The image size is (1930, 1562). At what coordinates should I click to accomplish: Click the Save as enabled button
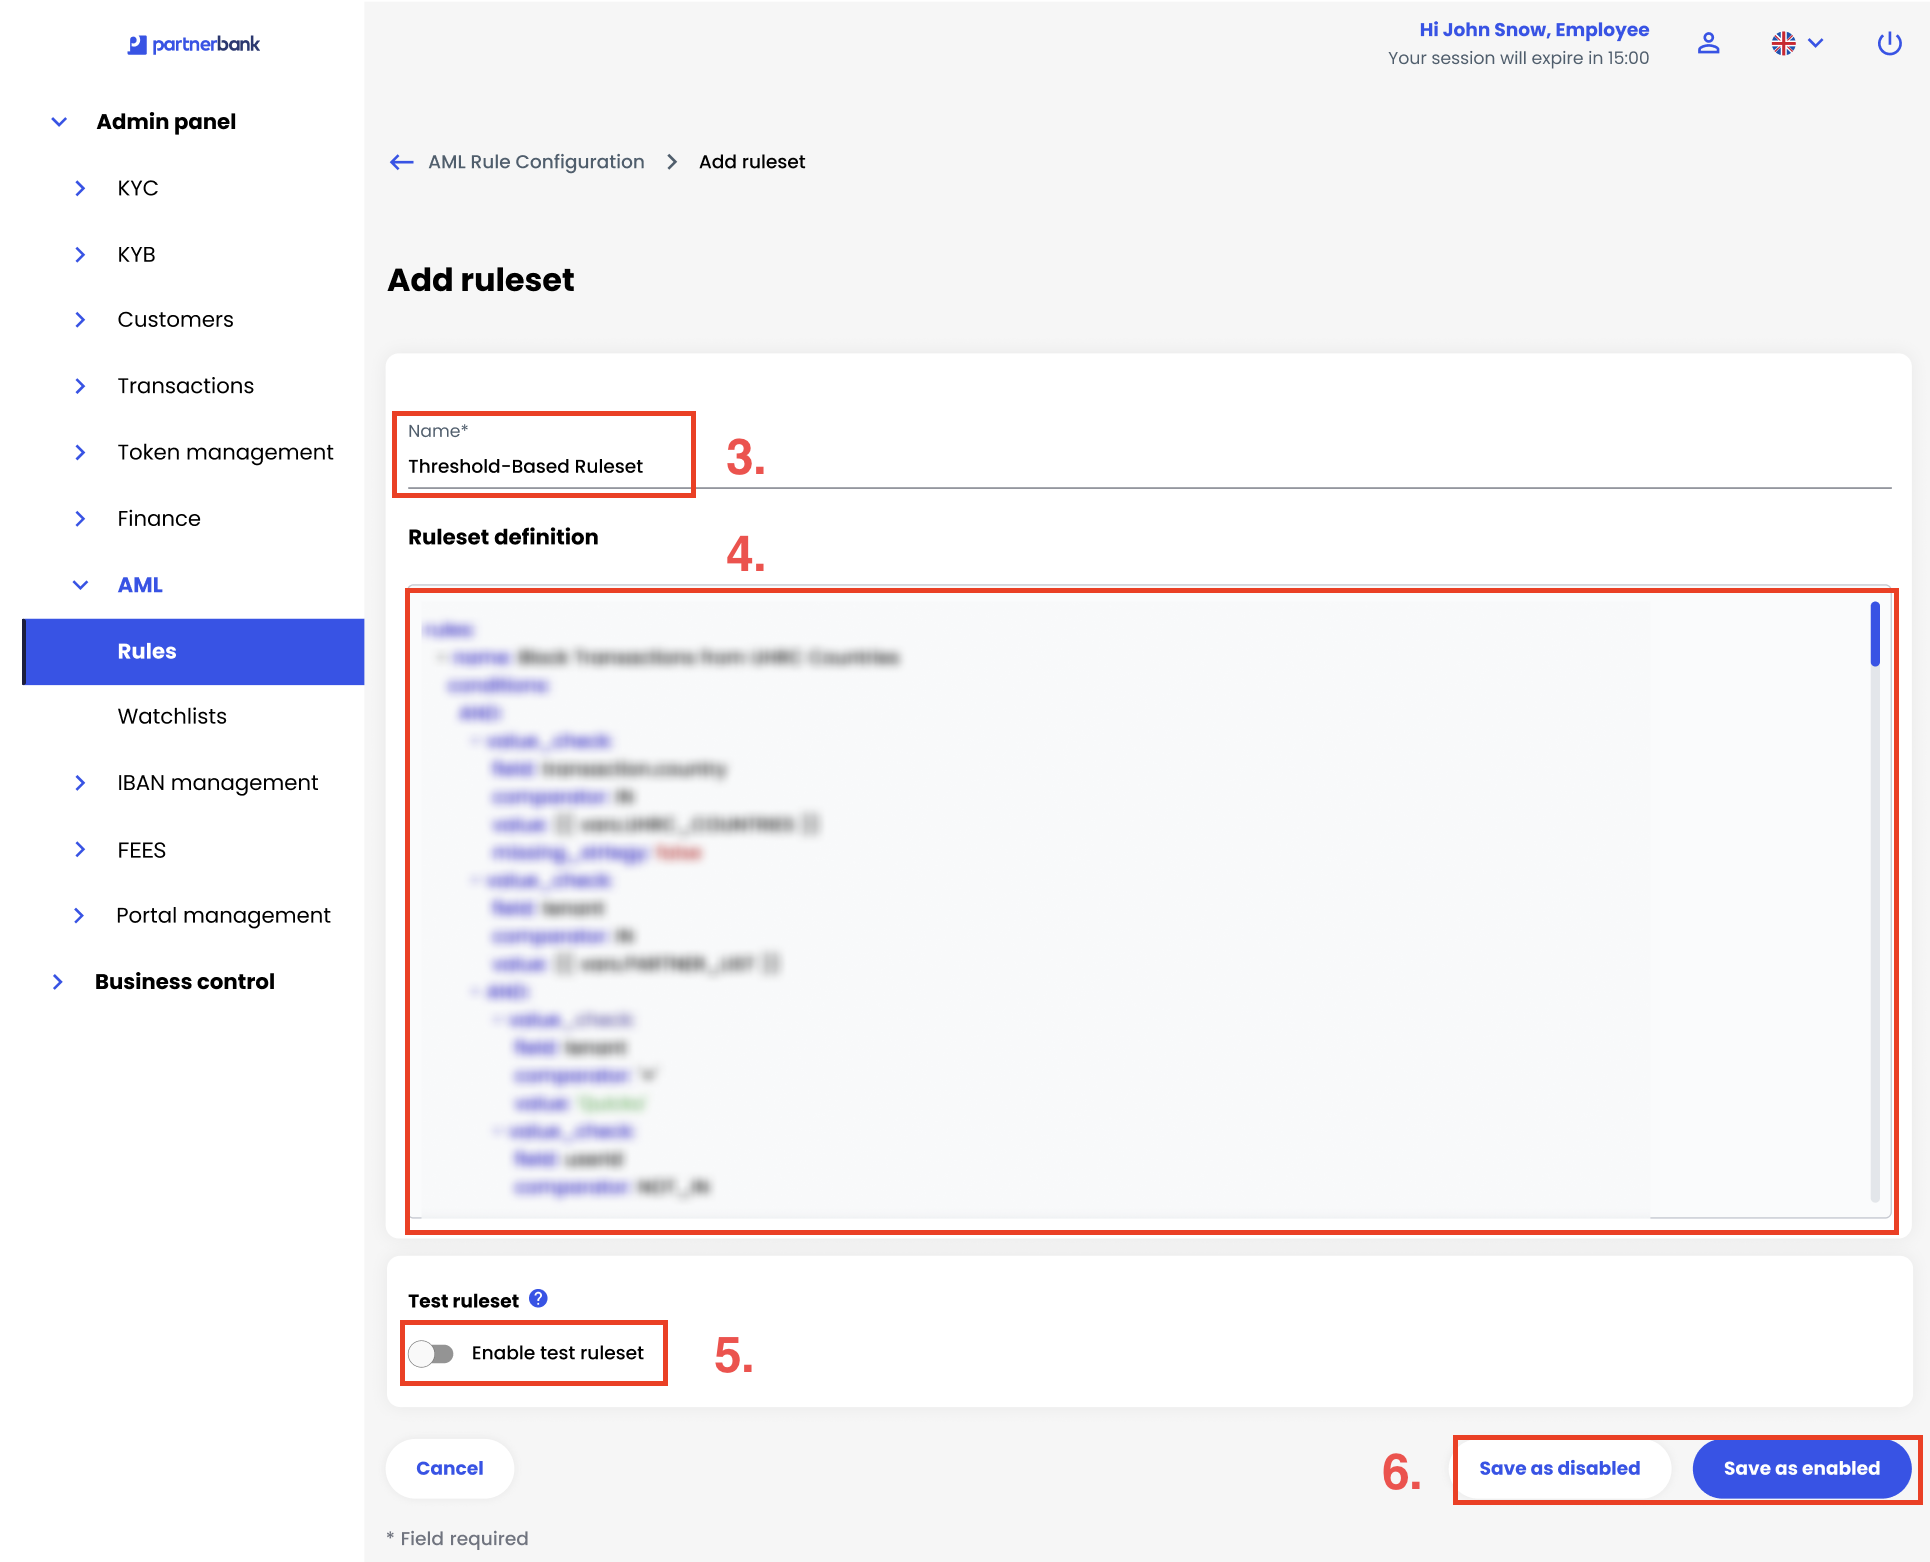(x=1801, y=1468)
